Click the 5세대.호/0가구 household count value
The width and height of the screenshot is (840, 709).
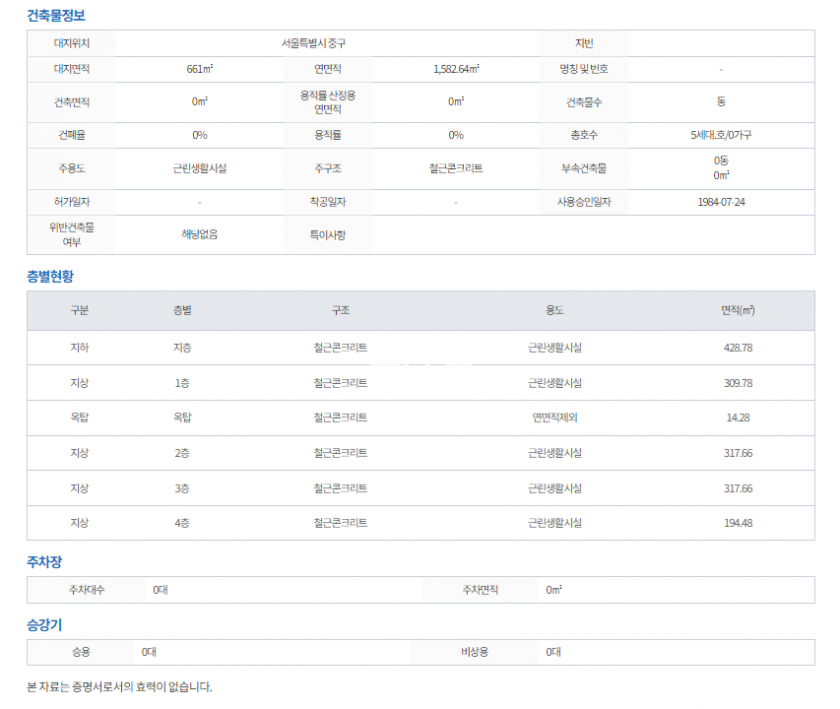click(721, 135)
